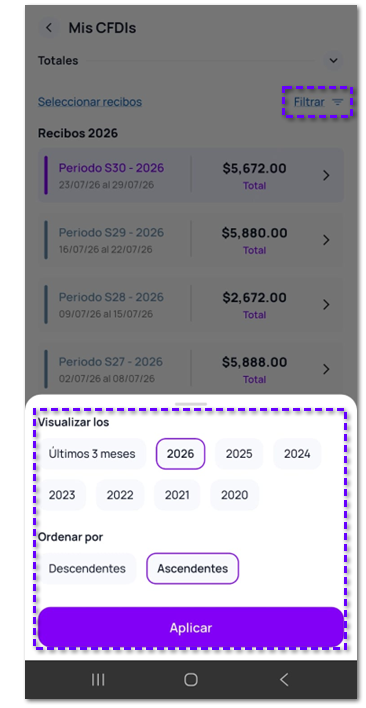The width and height of the screenshot is (366, 708).
Task: Grab the bottom sheet drag handle
Action: (x=191, y=404)
